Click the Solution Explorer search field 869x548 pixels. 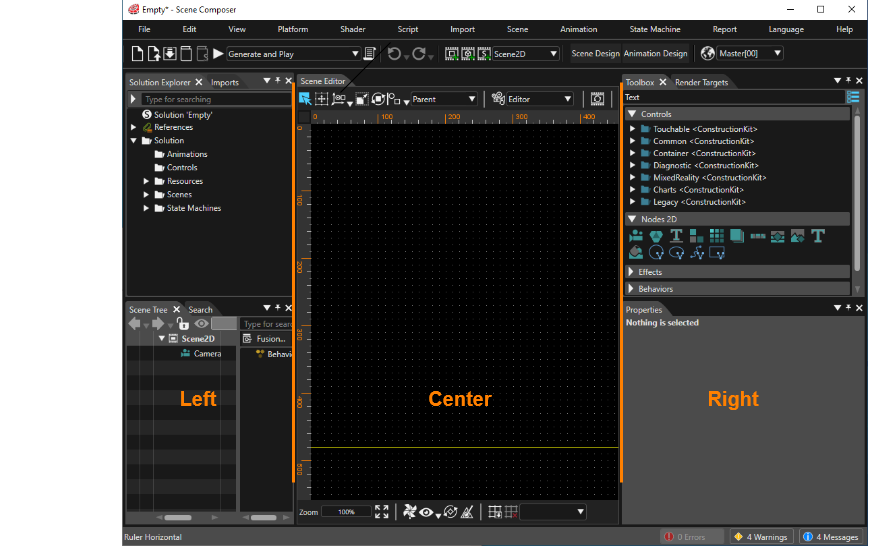(x=216, y=99)
